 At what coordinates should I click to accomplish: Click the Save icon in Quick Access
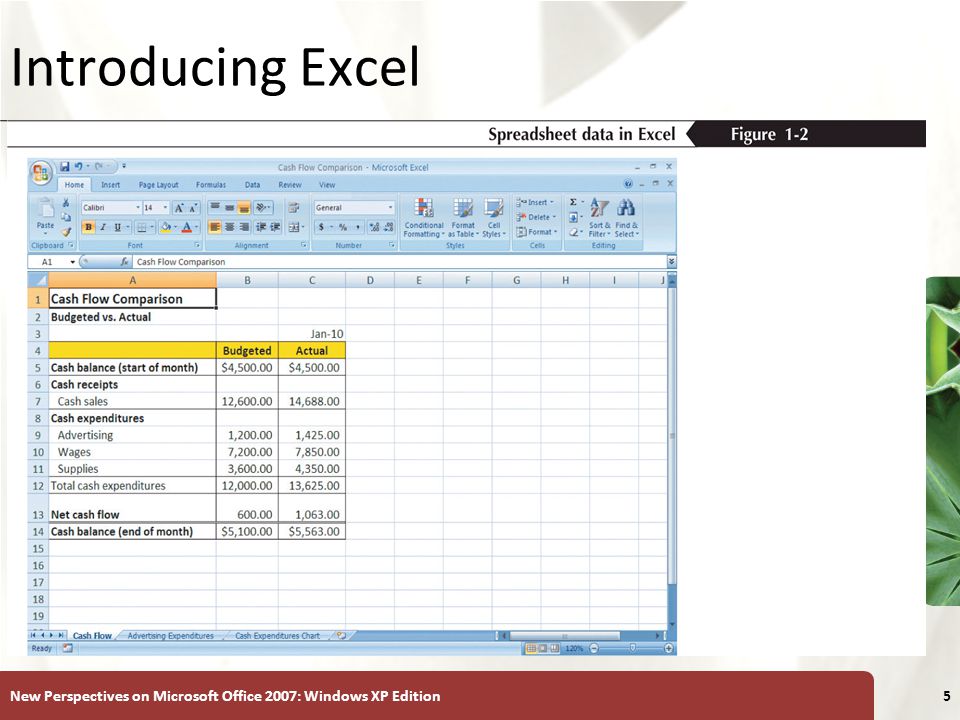64,166
